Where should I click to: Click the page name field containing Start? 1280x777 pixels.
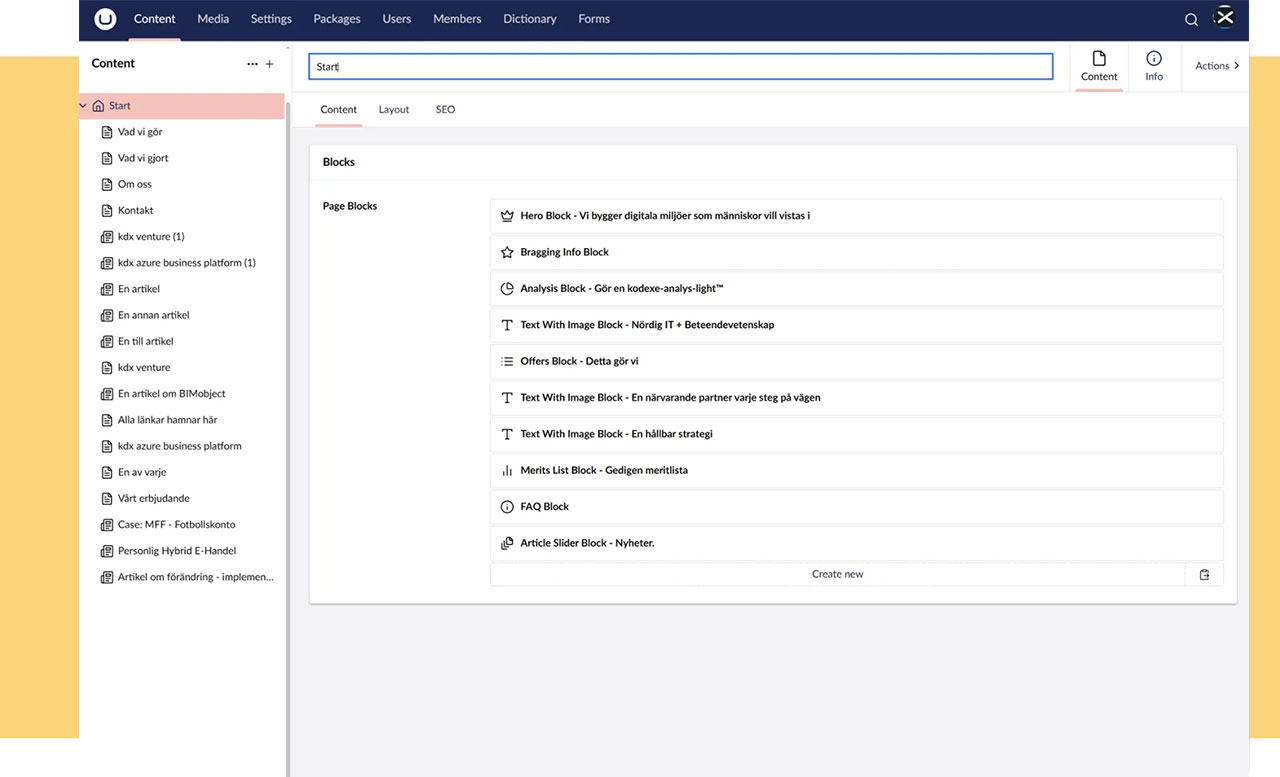pos(681,67)
